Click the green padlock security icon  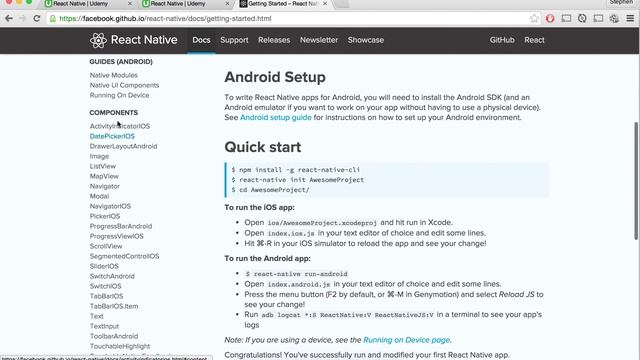(x=53, y=18)
